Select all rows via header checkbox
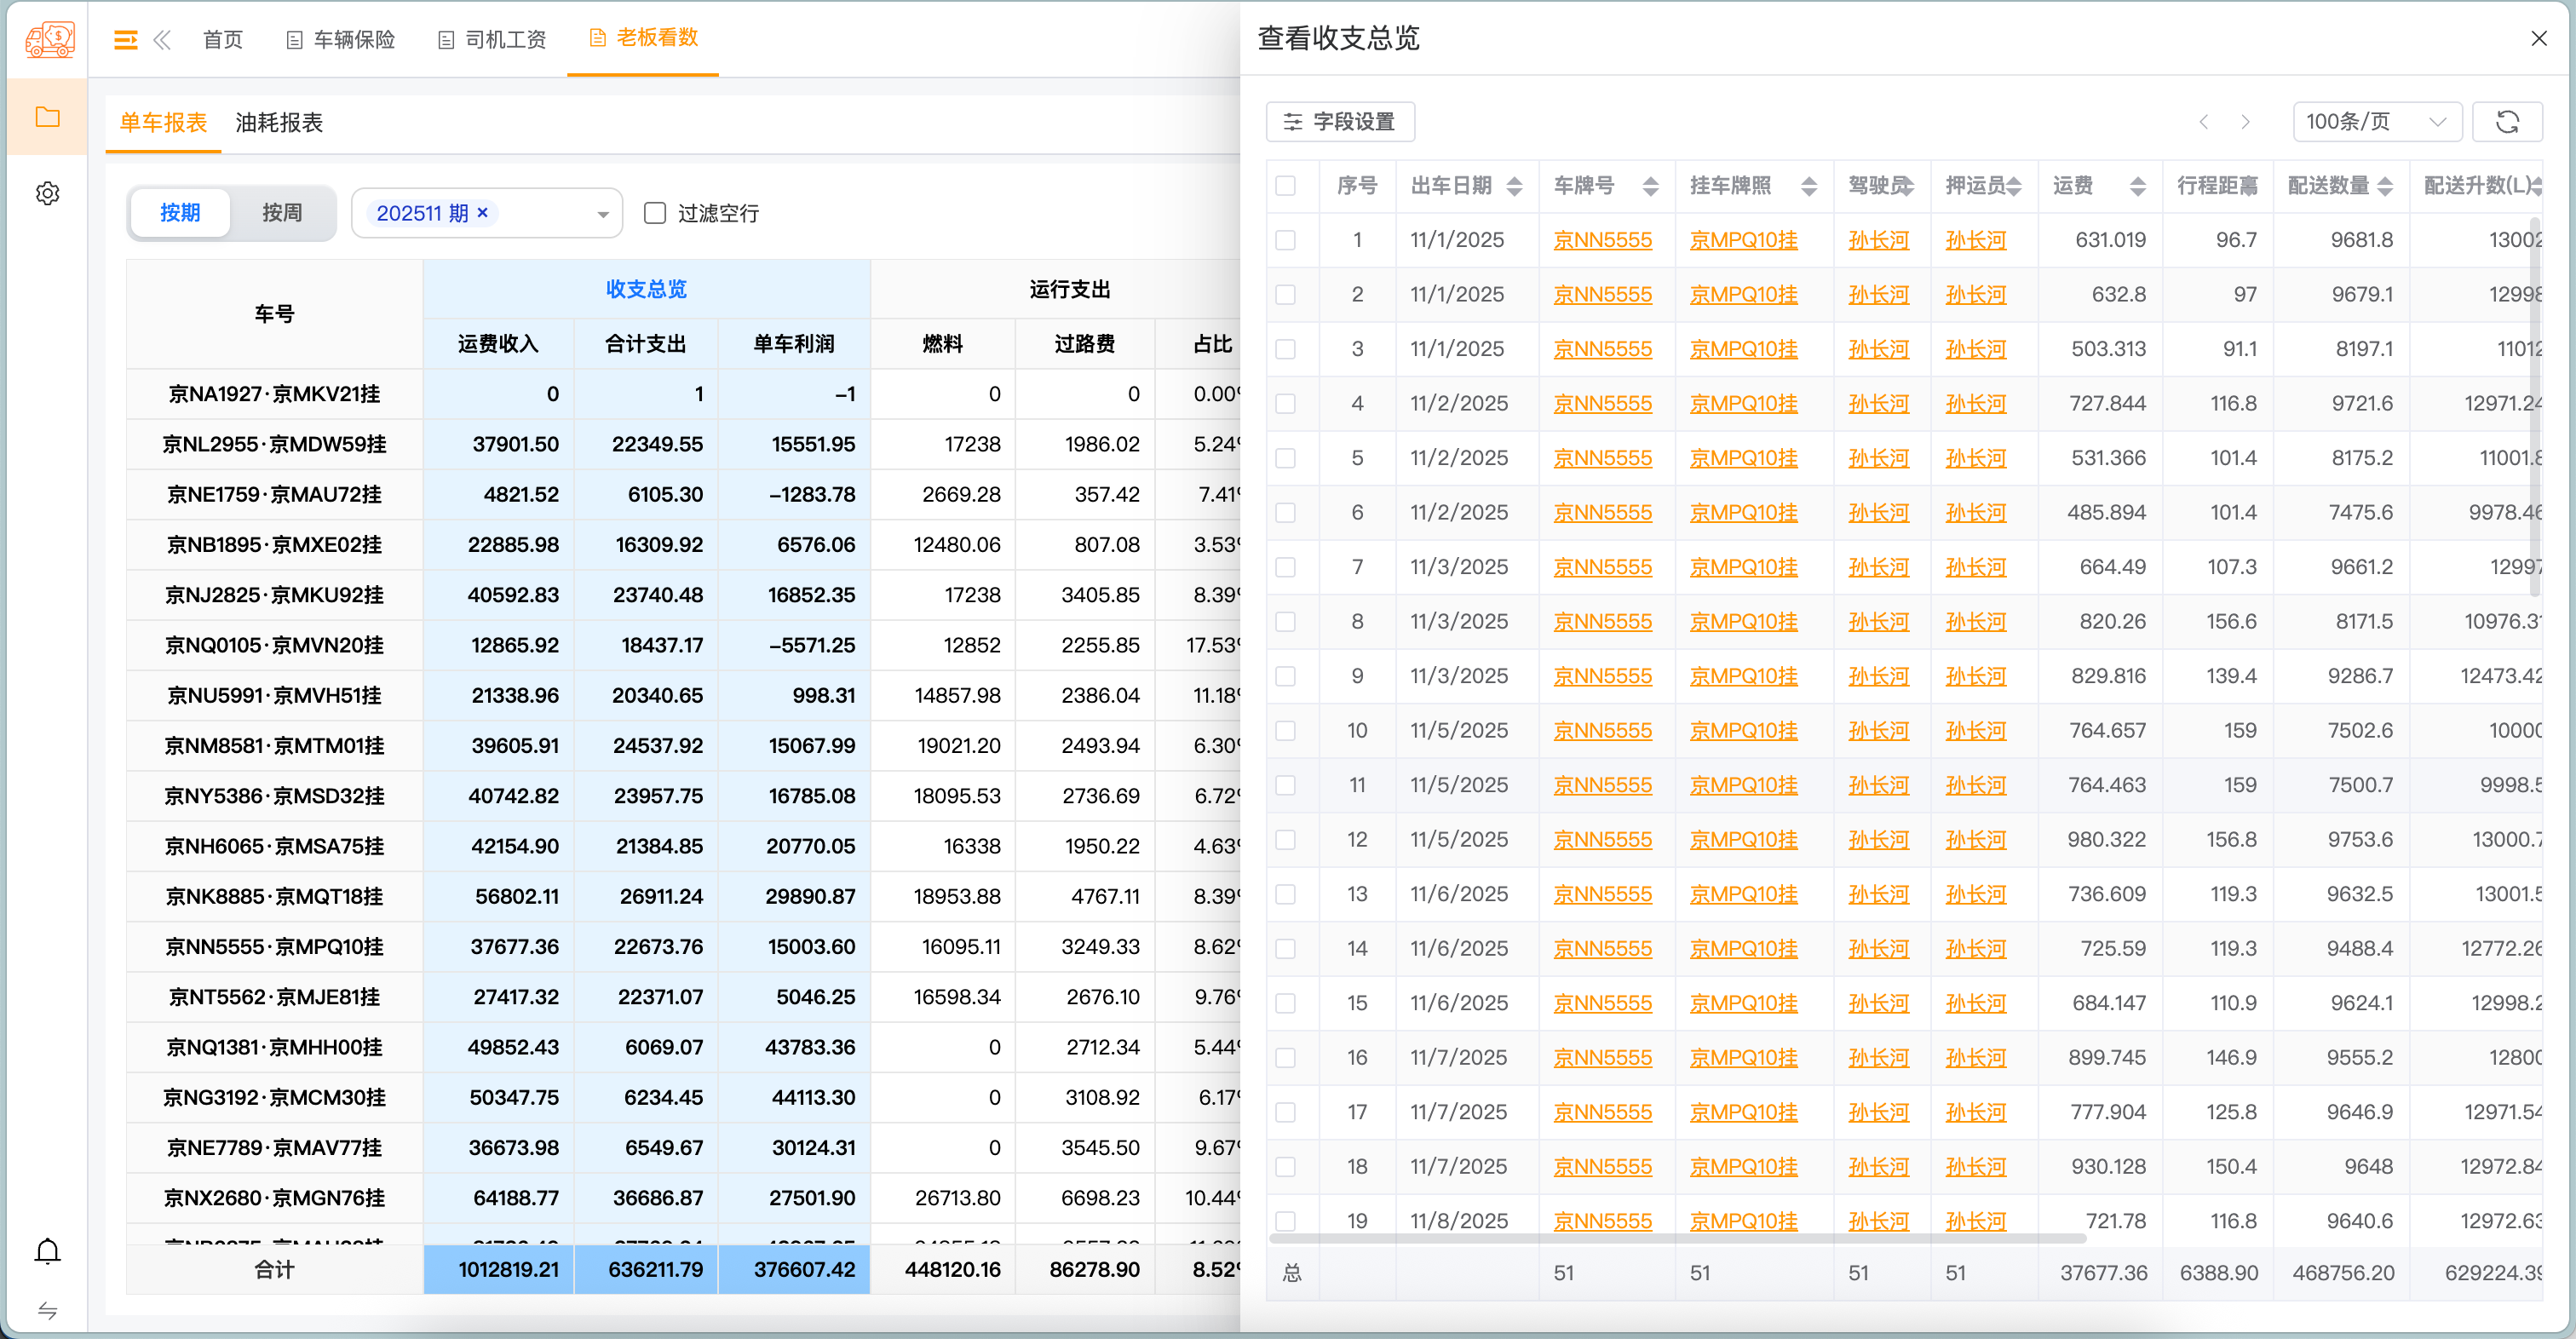Image resolution: width=2576 pixels, height=1339 pixels. [1287, 185]
